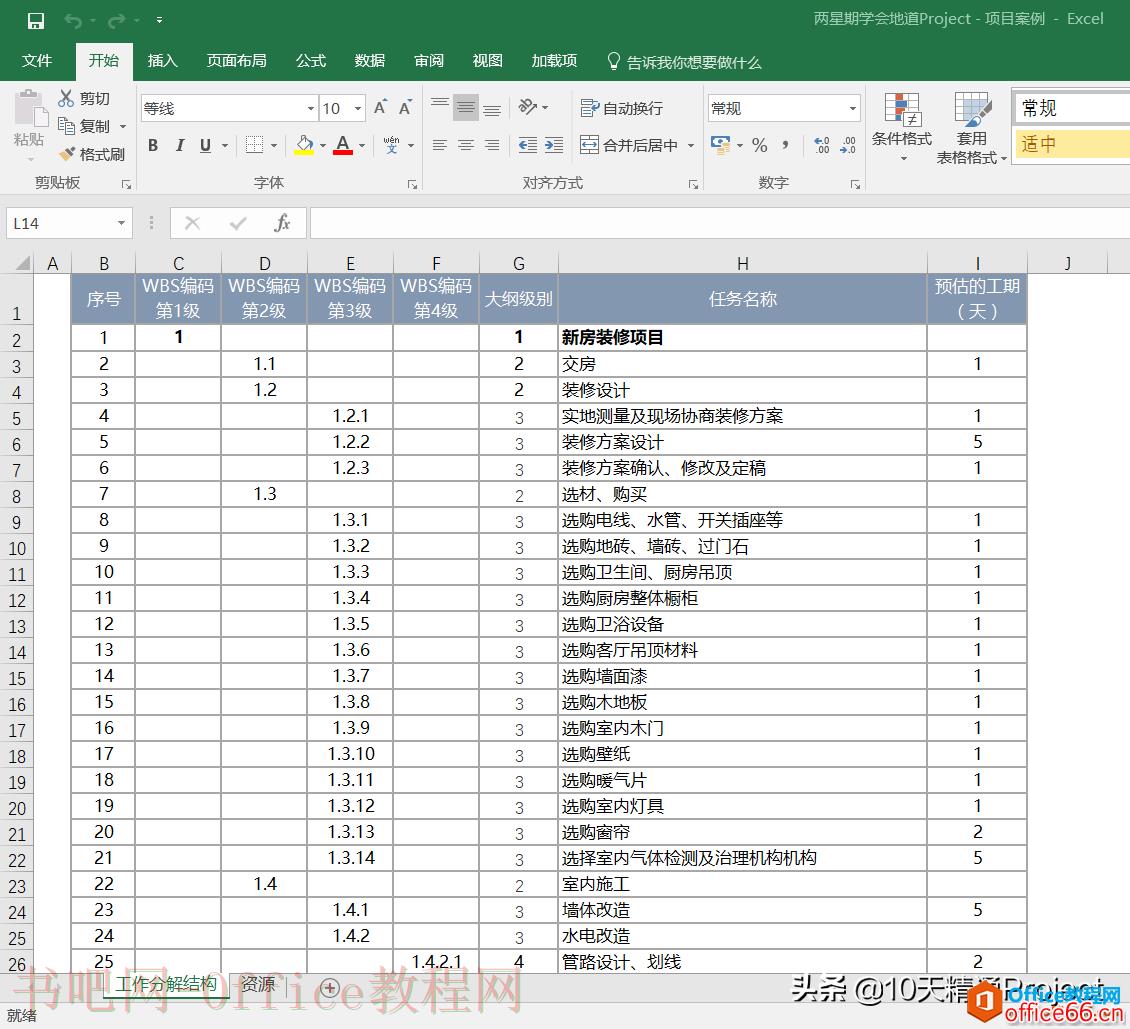Switch to the 视图 ribbon tab
1130x1029 pixels.
[x=487, y=61]
